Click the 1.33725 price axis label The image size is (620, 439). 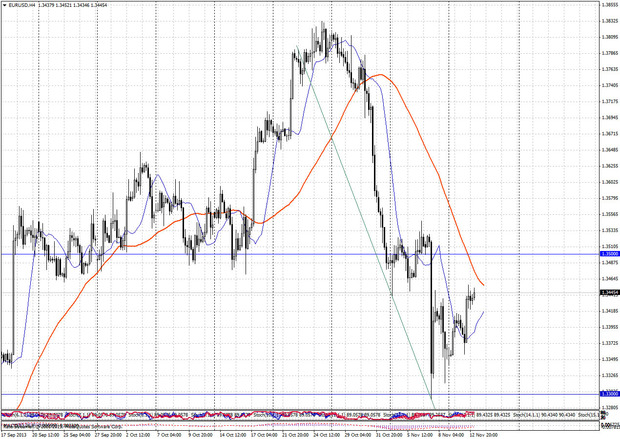610,343
